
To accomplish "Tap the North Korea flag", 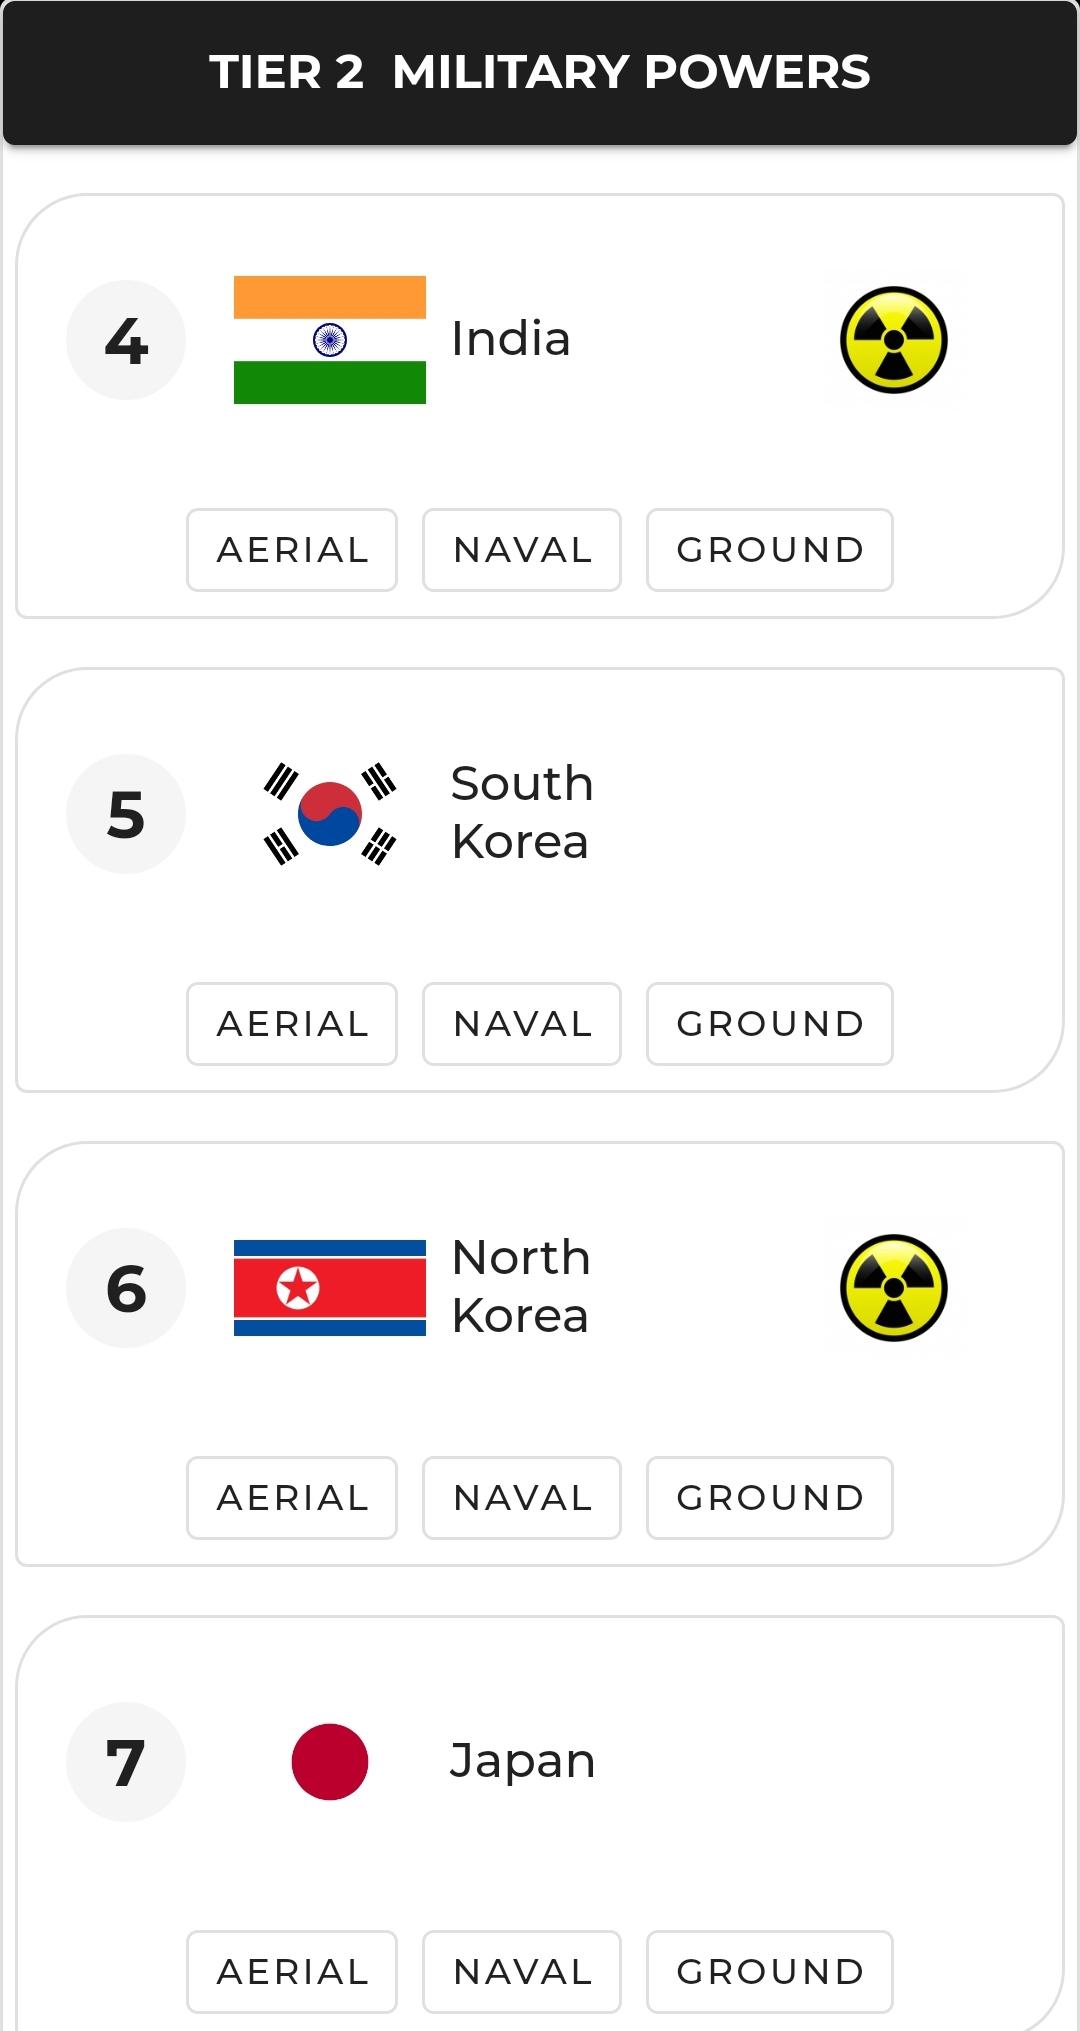I will (330, 1288).
